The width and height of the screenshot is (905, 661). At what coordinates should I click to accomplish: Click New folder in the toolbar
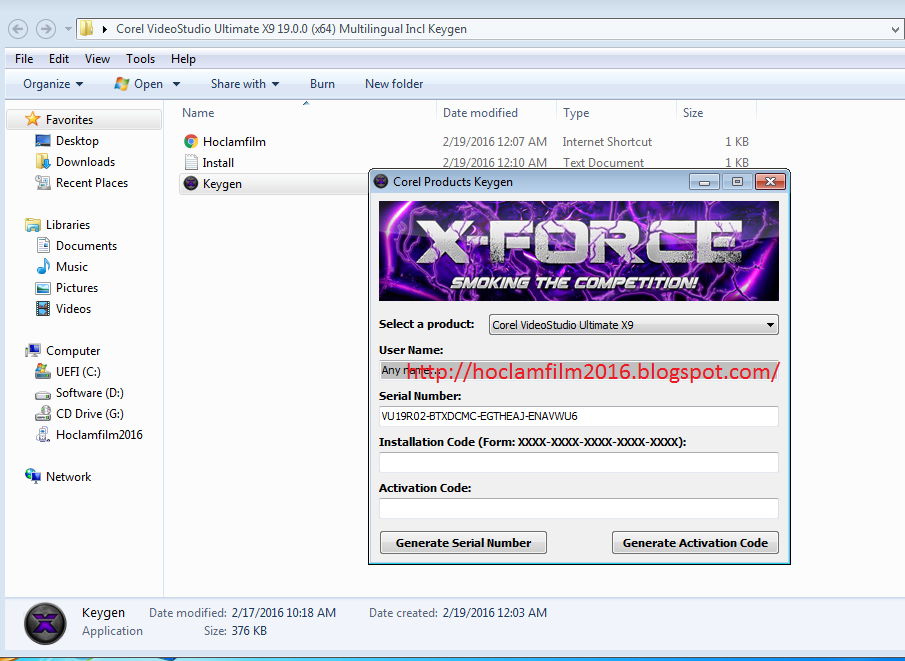click(394, 84)
